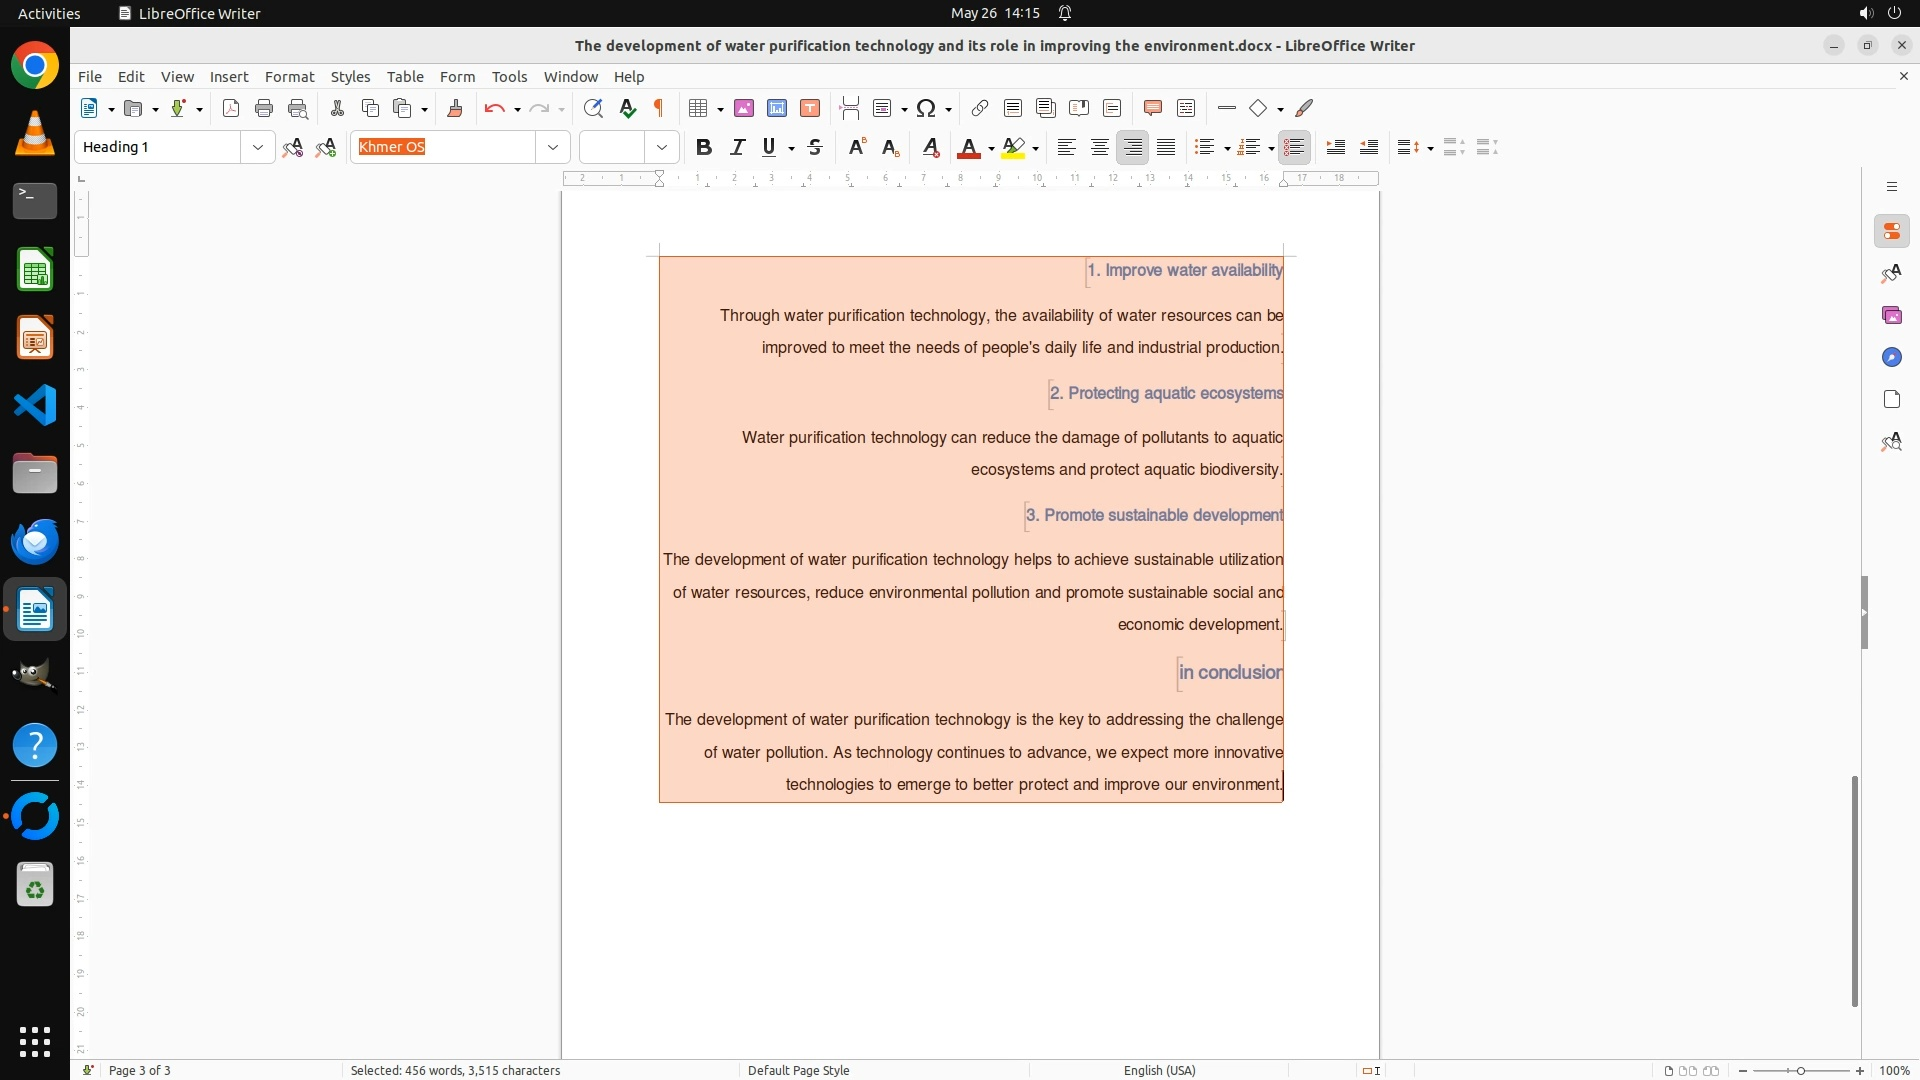Image resolution: width=1920 pixels, height=1080 pixels.
Task: Click the zoom slider handle
Action: [1801, 1070]
